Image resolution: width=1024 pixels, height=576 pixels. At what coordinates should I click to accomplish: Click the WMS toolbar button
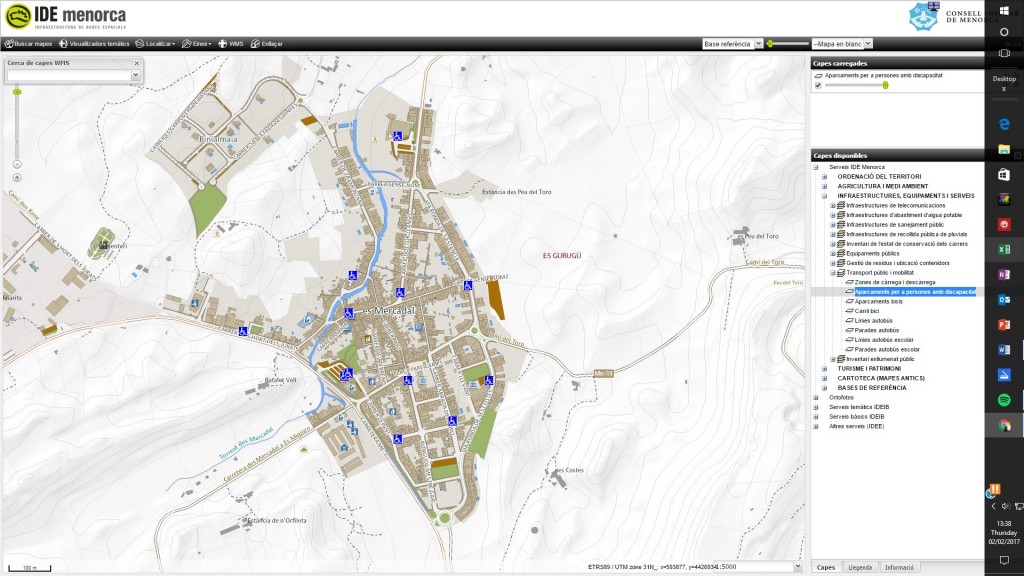coord(231,44)
